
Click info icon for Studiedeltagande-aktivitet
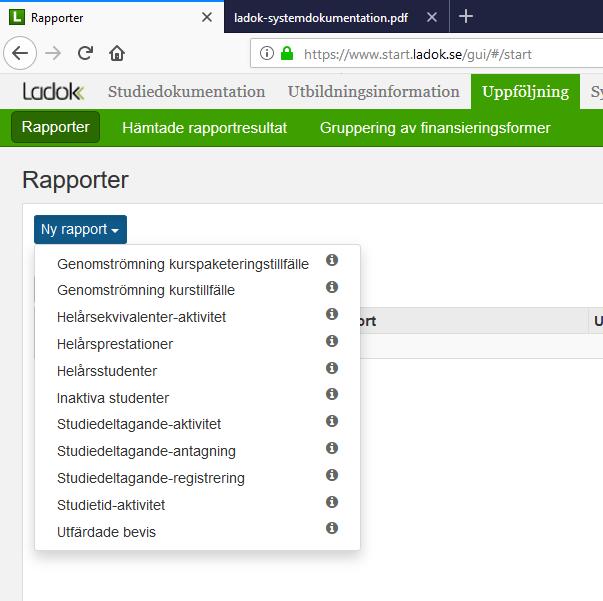click(332, 421)
